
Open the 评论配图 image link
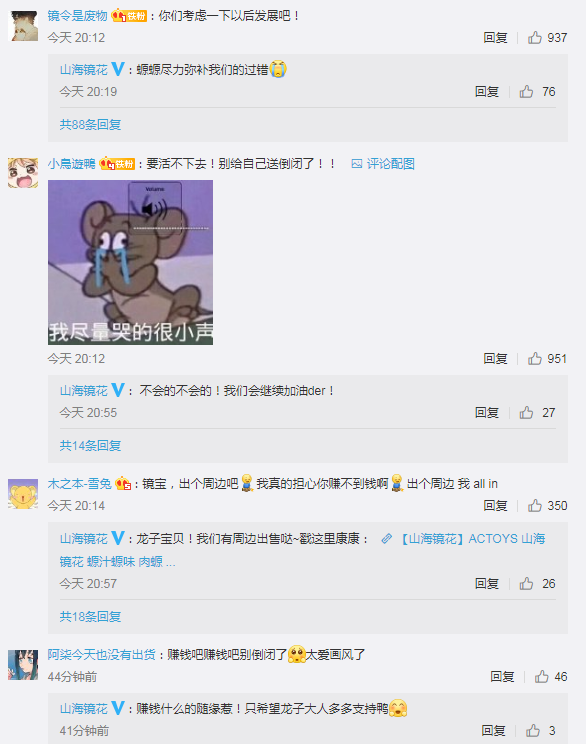point(383,164)
